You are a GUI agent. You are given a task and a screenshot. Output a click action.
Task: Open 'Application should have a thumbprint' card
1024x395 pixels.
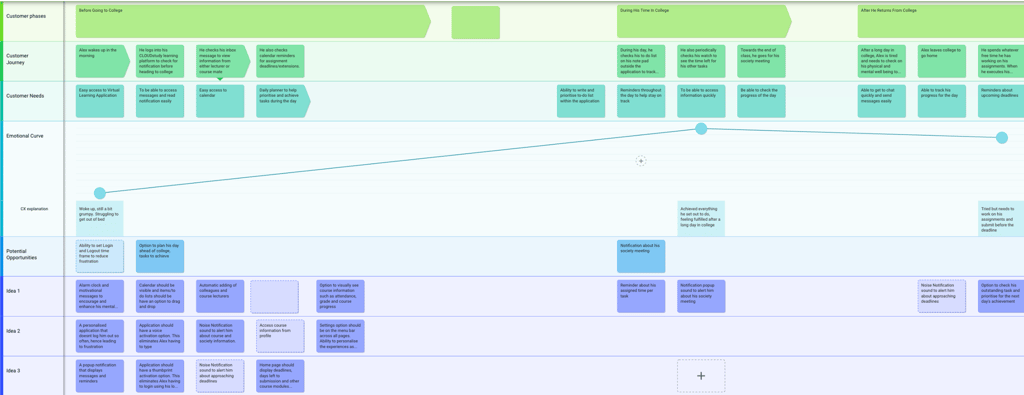pyautogui.click(x=160, y=376)
